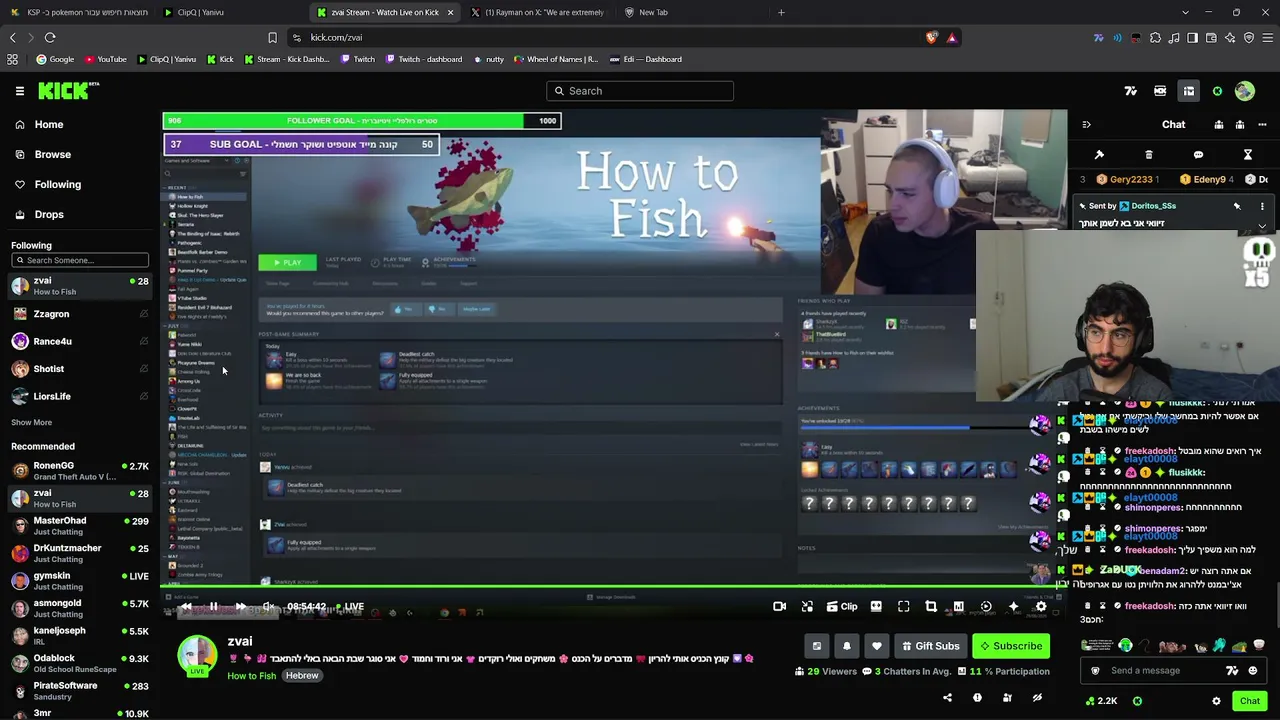Click the Gift Subs button

pyautogui.click(x=930, y=646)
